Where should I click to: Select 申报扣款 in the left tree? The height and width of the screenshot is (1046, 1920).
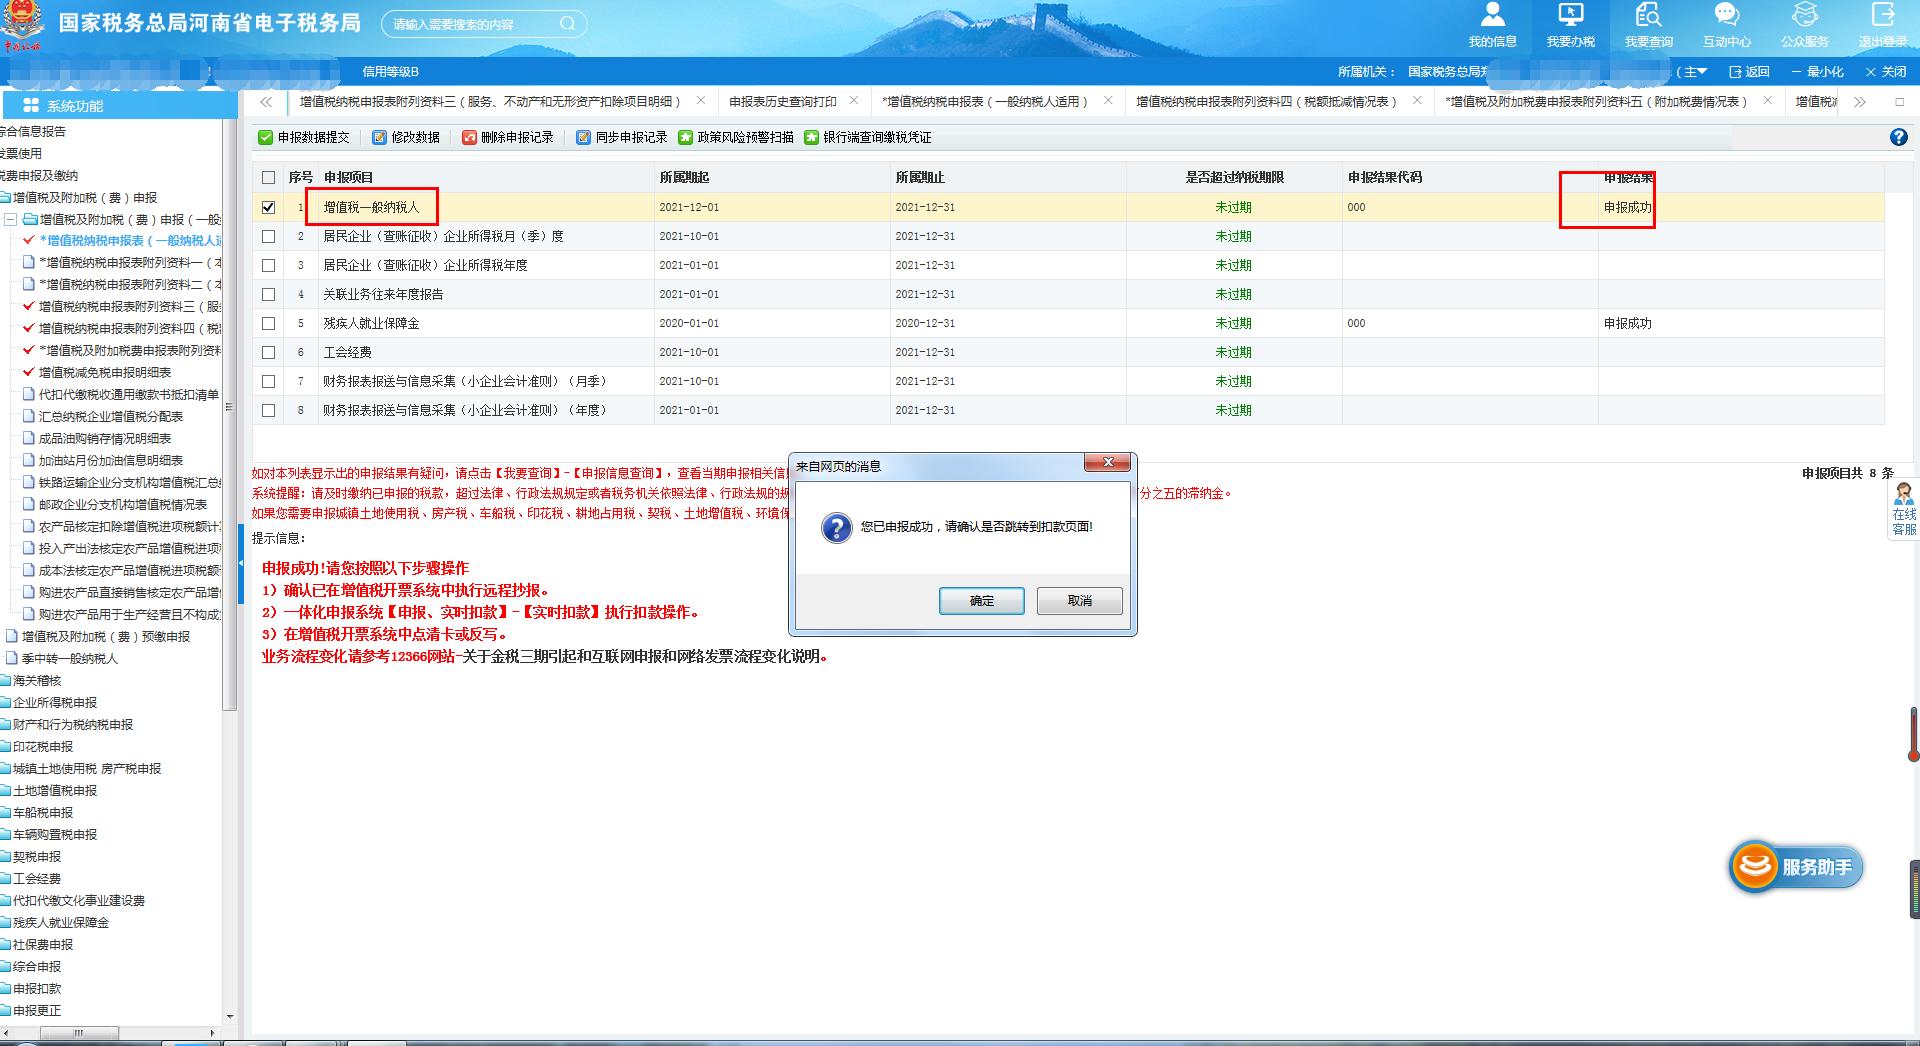click(x=37, y=989)
